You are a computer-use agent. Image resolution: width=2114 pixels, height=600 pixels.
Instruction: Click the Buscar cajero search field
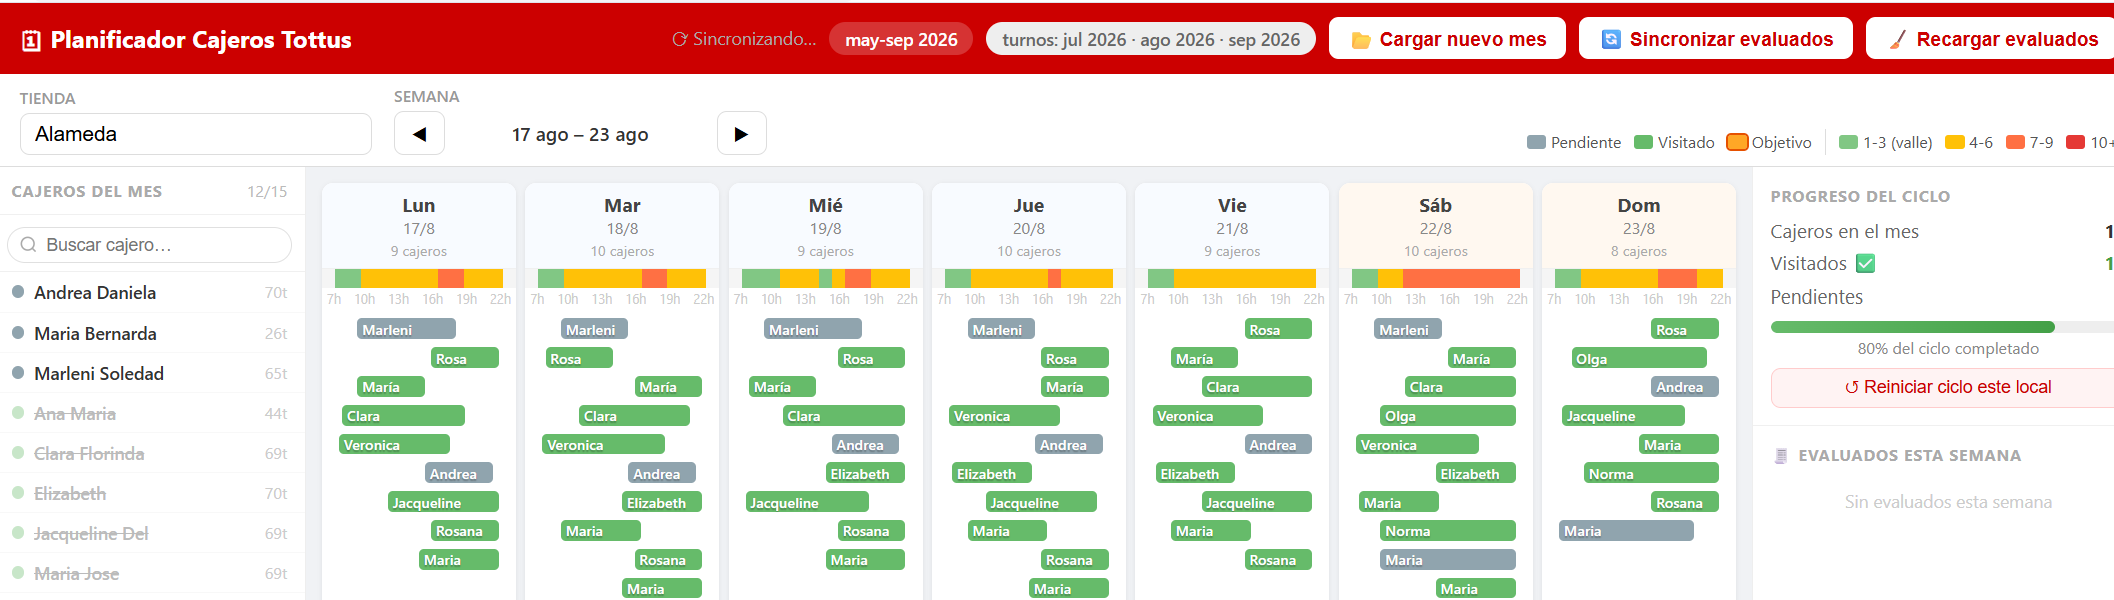pos(150,245)
